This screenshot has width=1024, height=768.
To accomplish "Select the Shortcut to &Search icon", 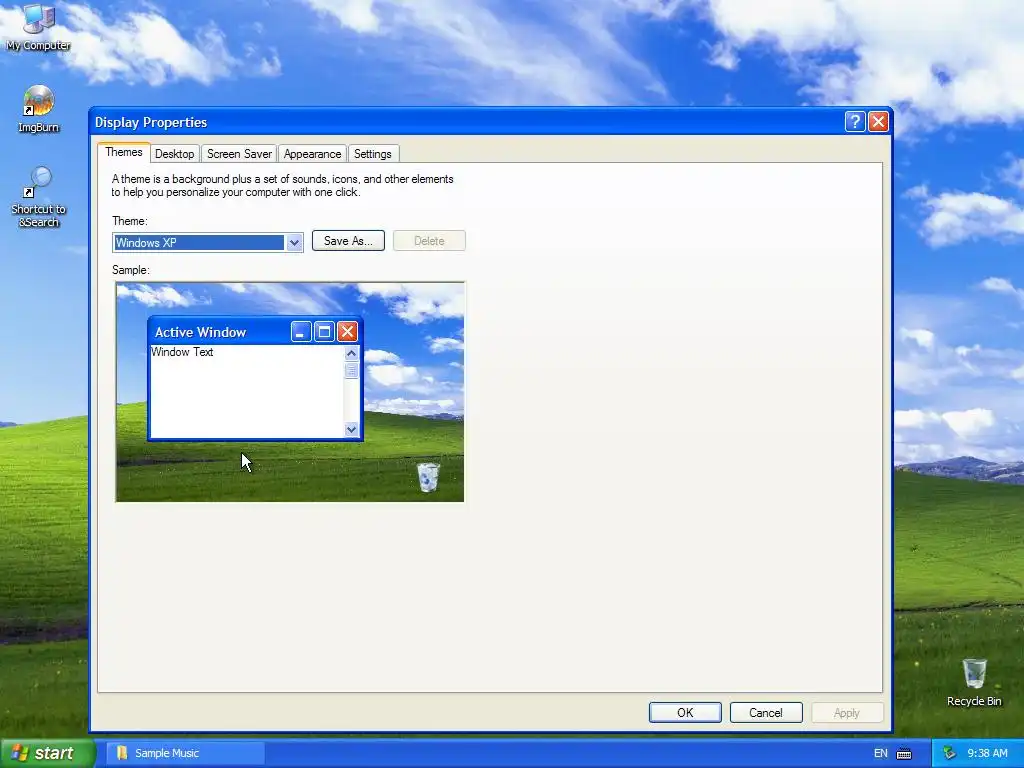I will (x=39, y=197).
